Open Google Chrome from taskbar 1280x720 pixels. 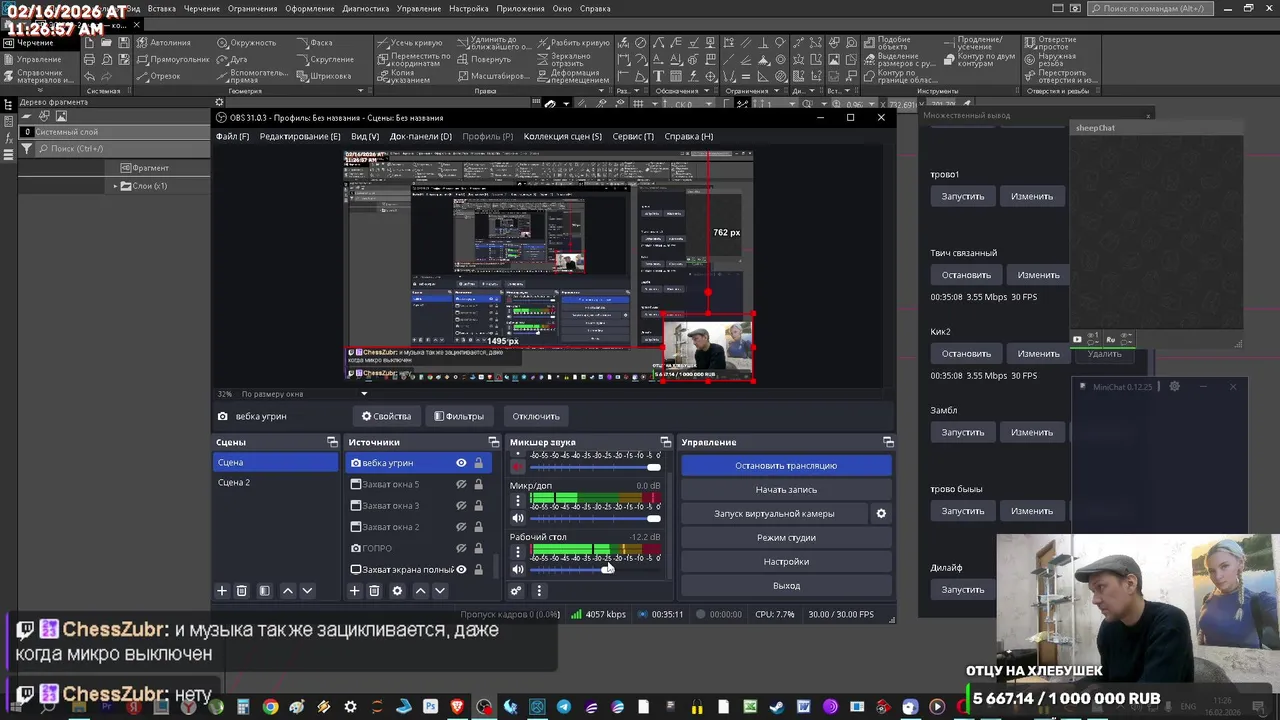(270, 707)
